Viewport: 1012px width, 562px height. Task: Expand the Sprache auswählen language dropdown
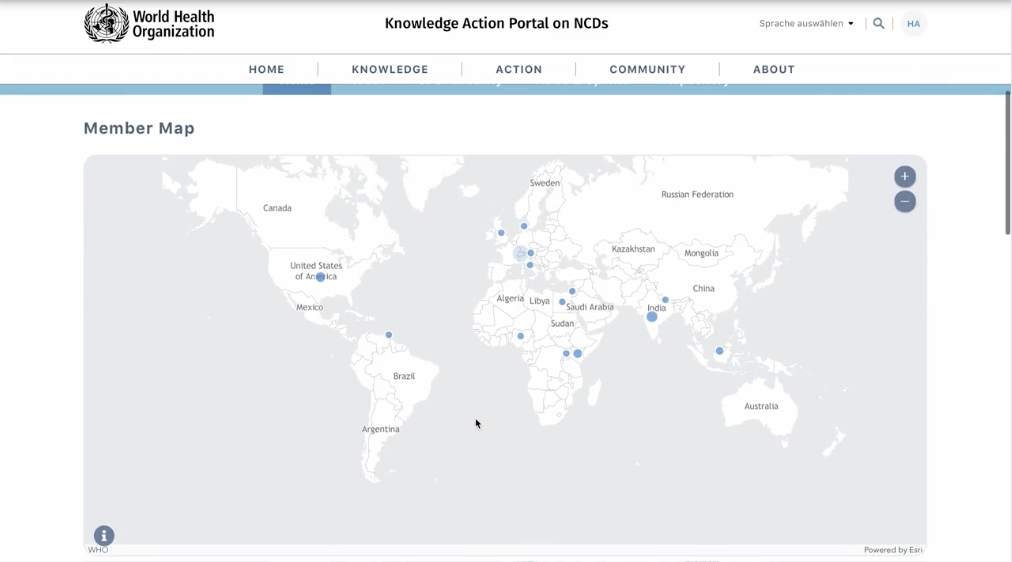click(x=806, y=23)
